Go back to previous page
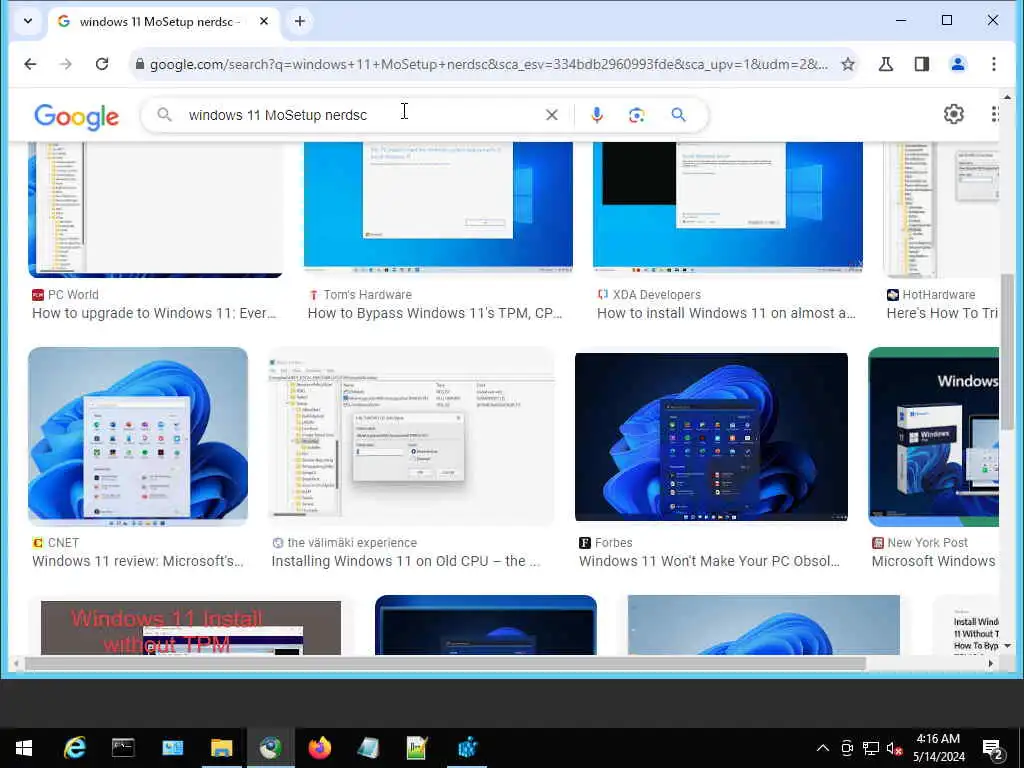The width and height of the screenshot is (1024, 768). (30, 64)
